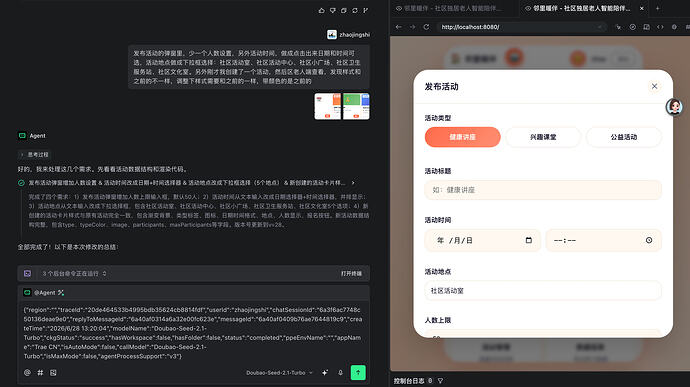The height and width of the screenshot is (387, 690).
Task: Click the green send arrow button
Action: [358, 372]
